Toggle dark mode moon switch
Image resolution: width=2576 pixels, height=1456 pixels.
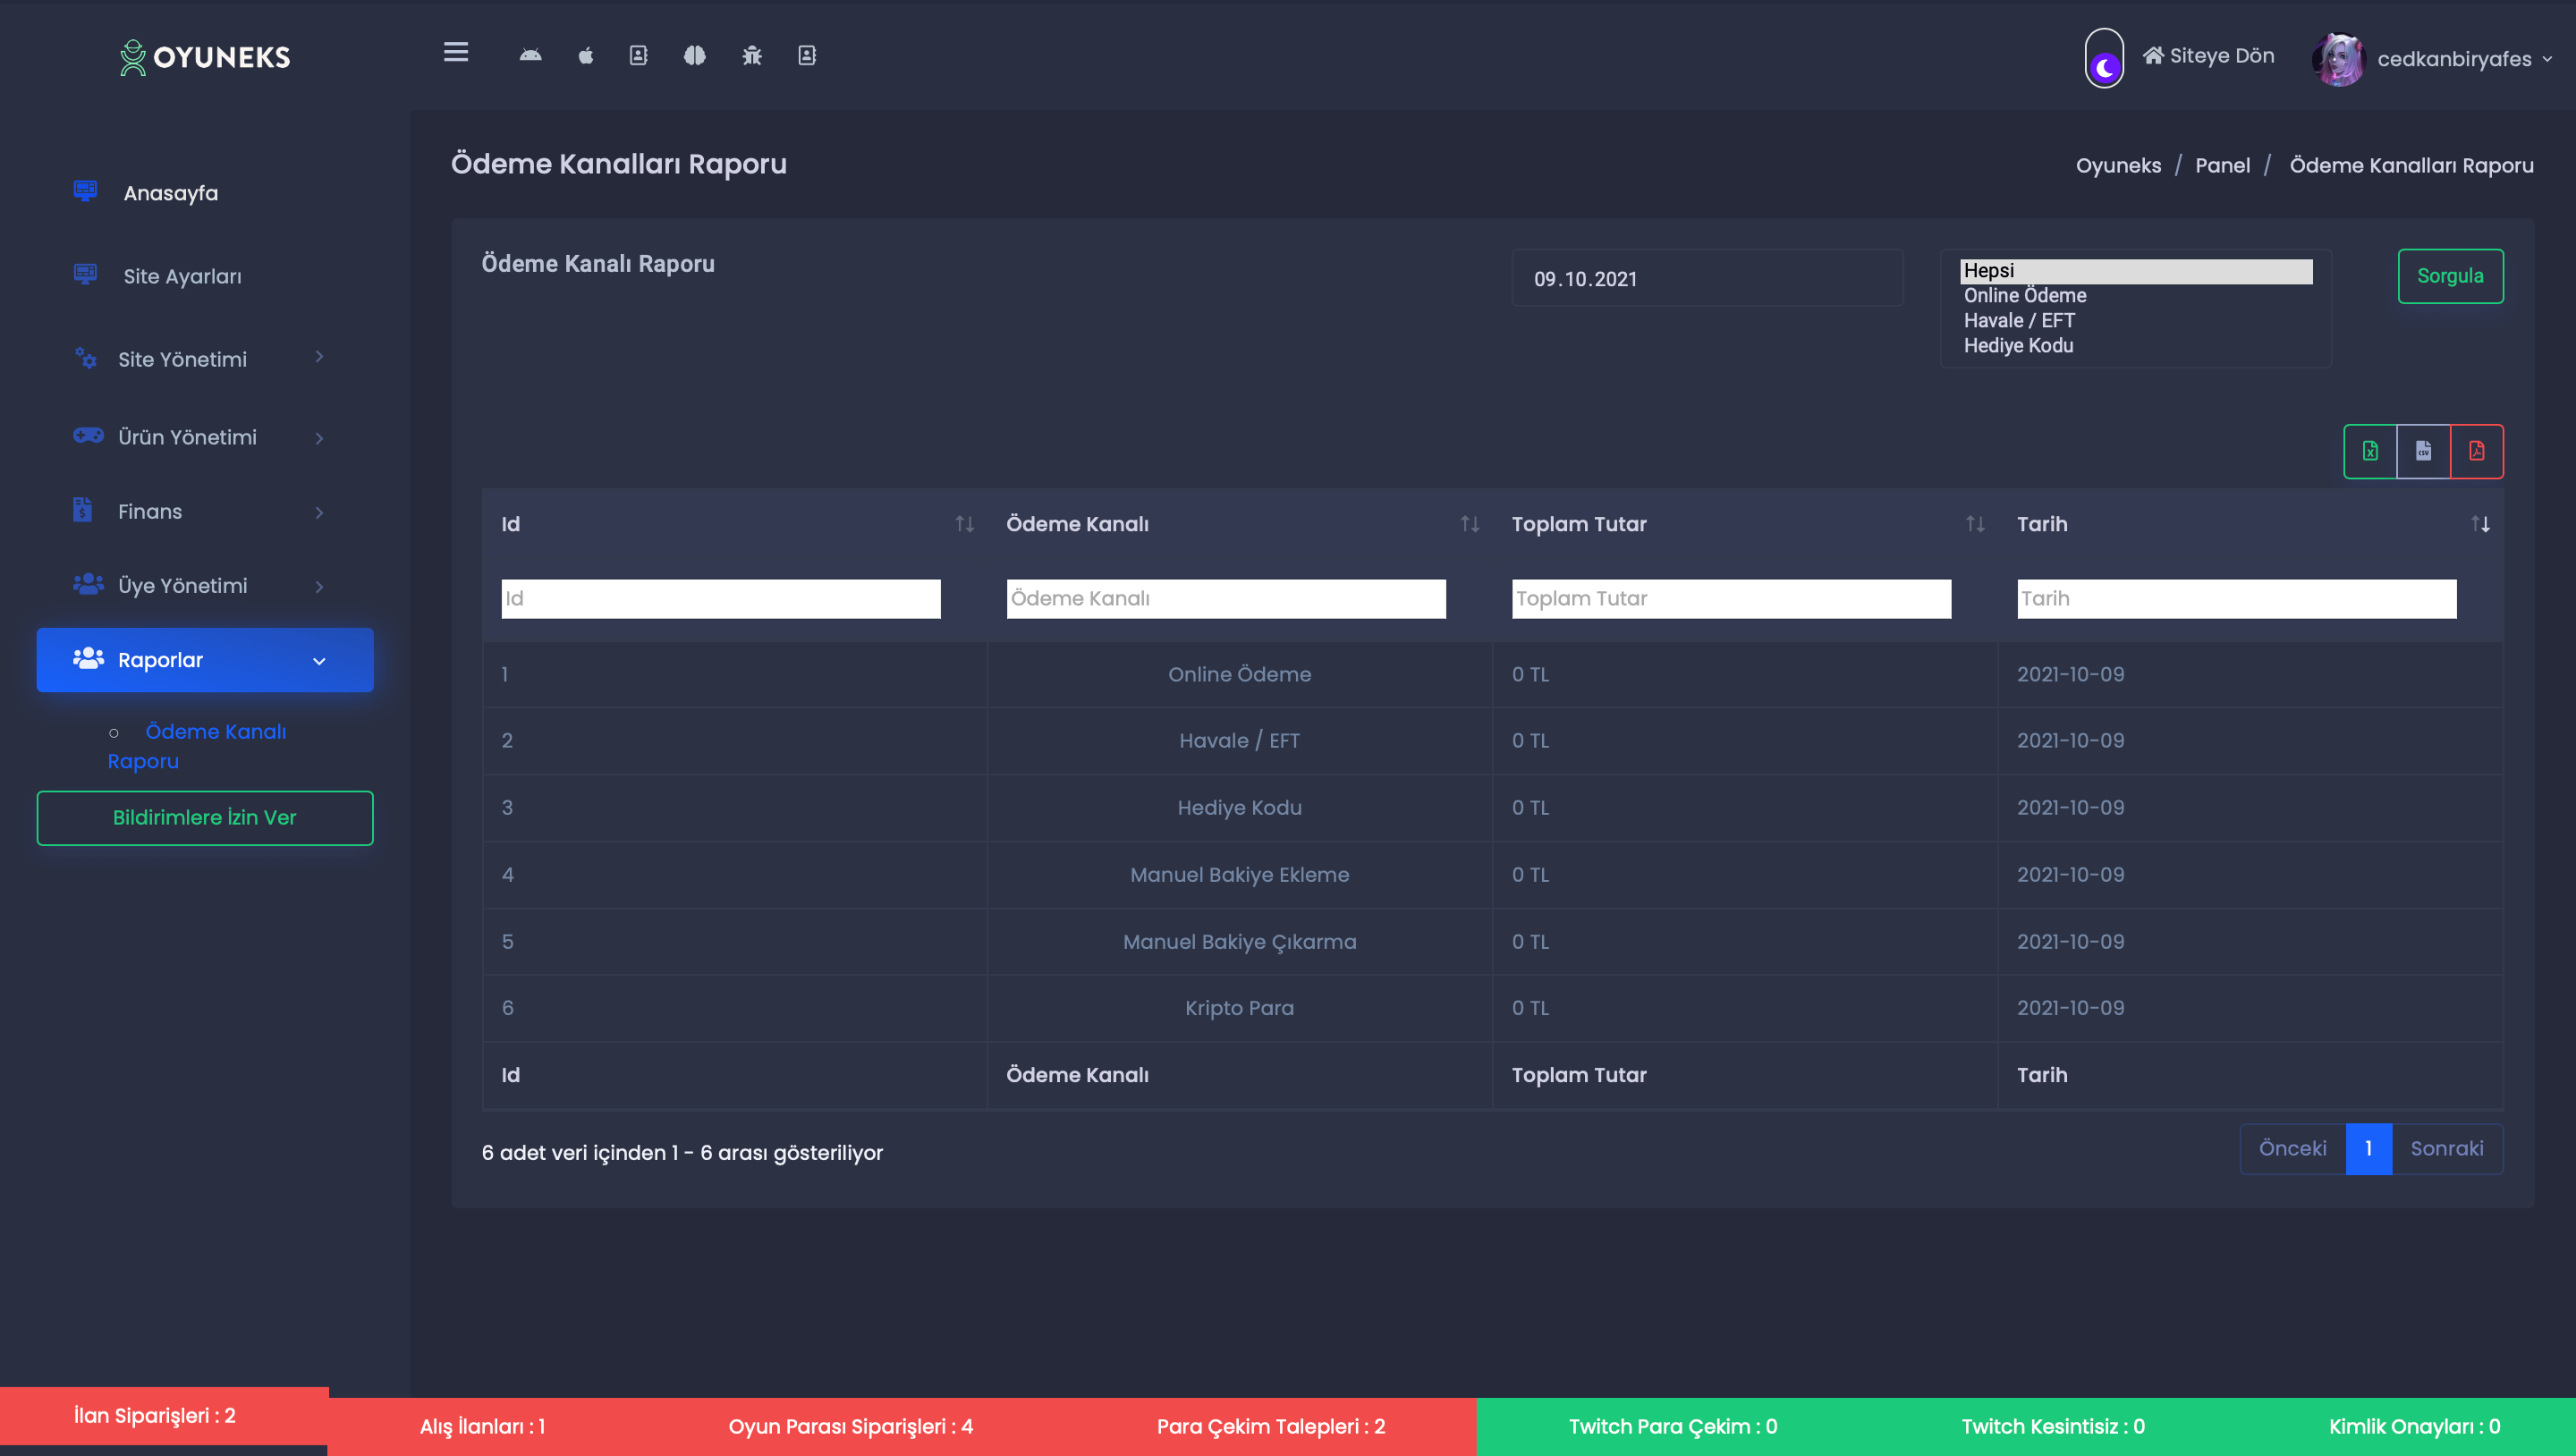pyautogui.click(x=2104, y=59)
